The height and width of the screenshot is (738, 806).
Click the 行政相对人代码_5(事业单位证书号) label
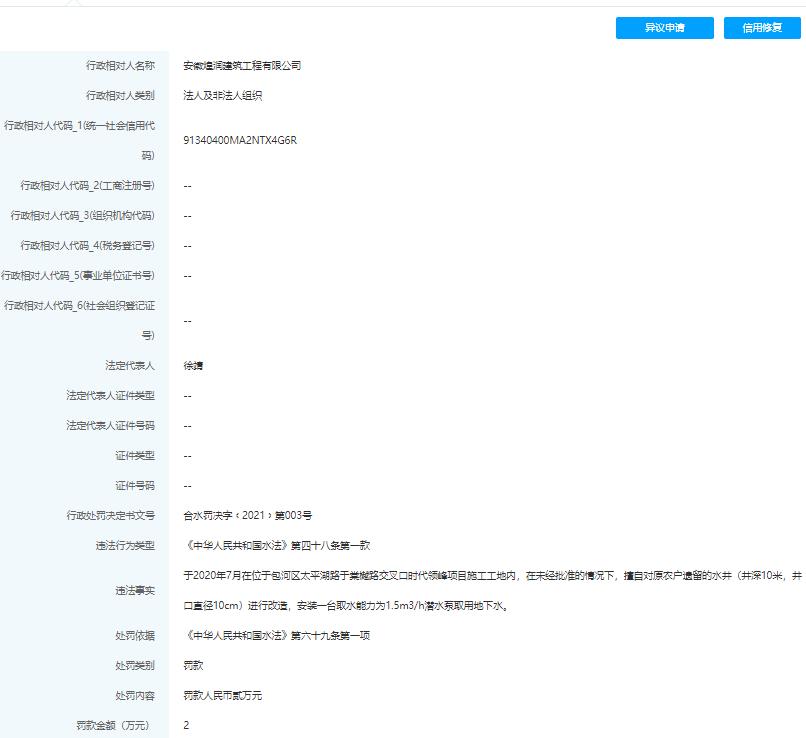click(x=78, y=275)
